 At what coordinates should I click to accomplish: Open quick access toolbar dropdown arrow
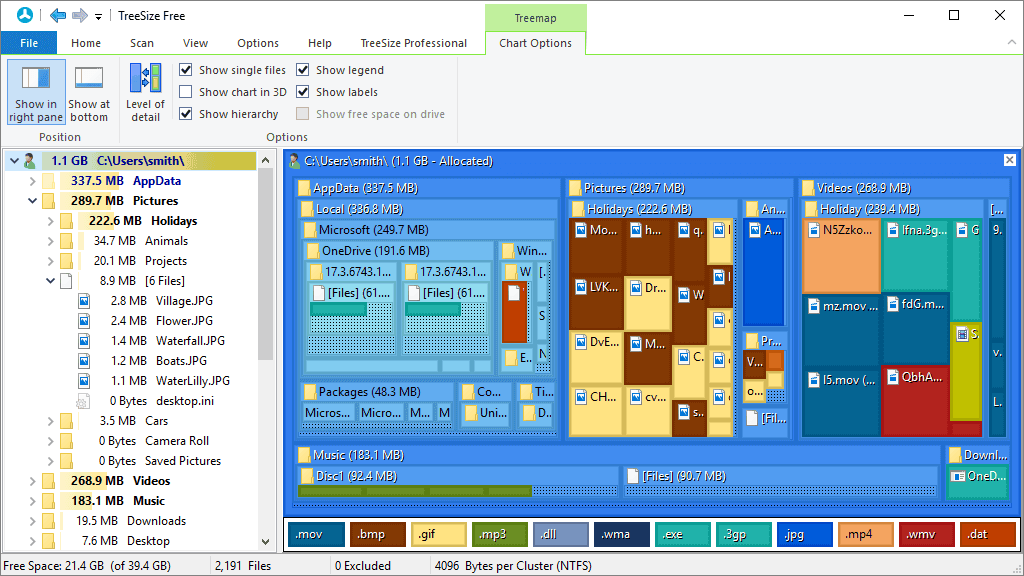pyautogui.click(x=99, y=16)
